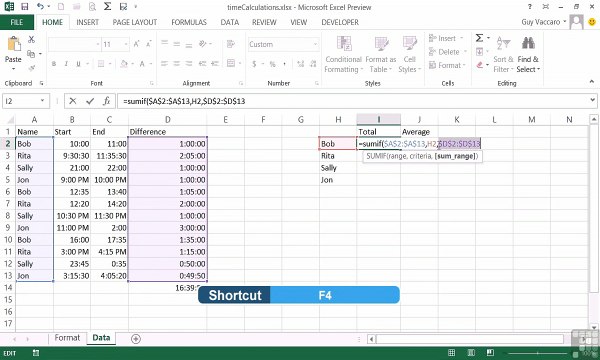Viewport: 600px width, 360px height.
Task: Switch to the REVIEW tab
Action: tap(264, 22)
